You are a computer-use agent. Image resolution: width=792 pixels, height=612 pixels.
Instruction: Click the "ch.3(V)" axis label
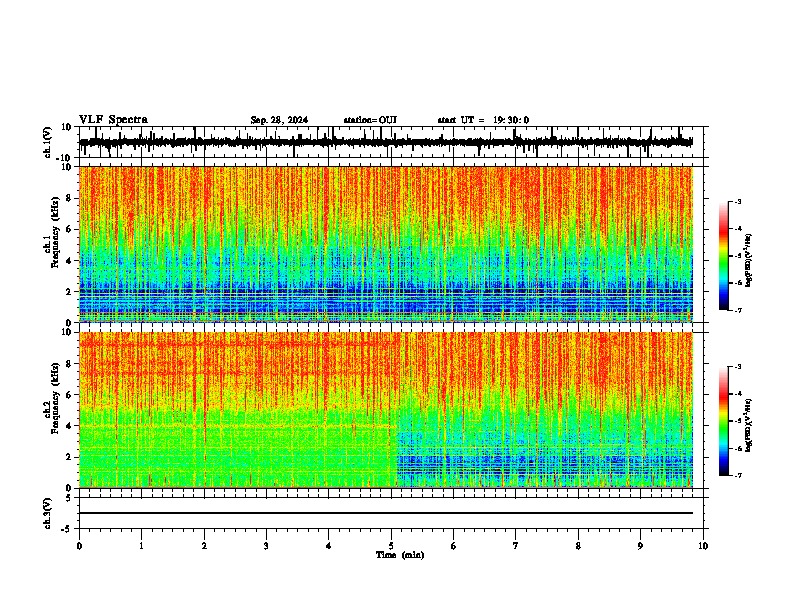(48, 514)
